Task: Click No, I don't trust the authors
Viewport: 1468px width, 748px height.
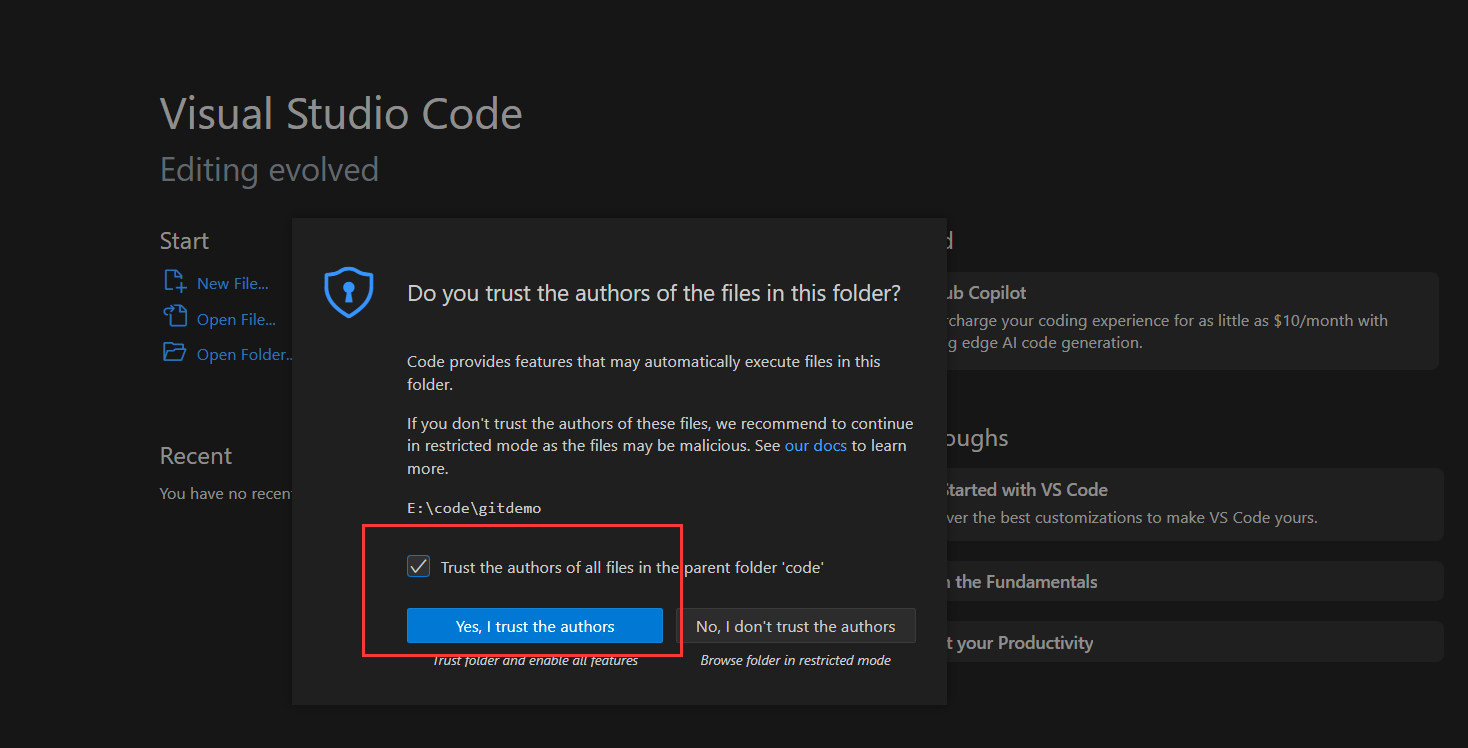Action: (x=796, y=626)
